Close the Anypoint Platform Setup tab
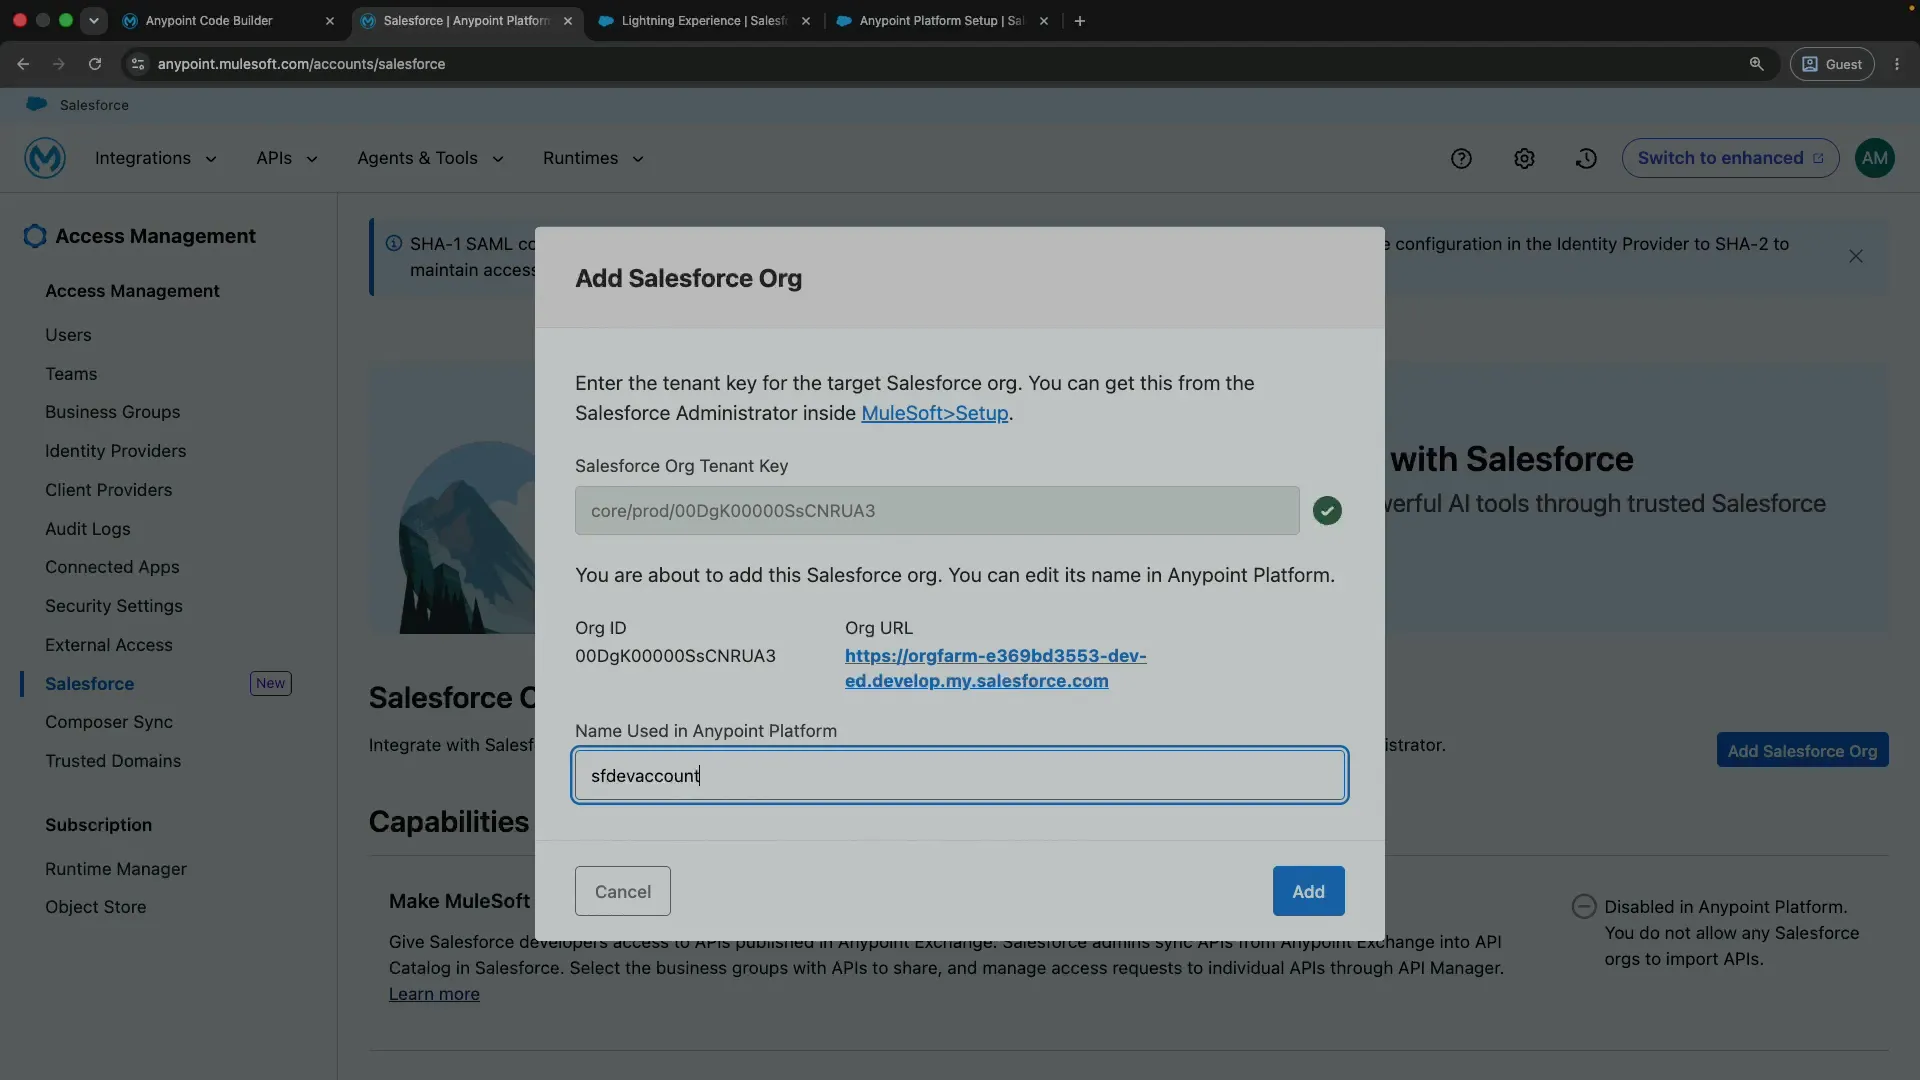1920x1080 pixels. click(1044, 21)
